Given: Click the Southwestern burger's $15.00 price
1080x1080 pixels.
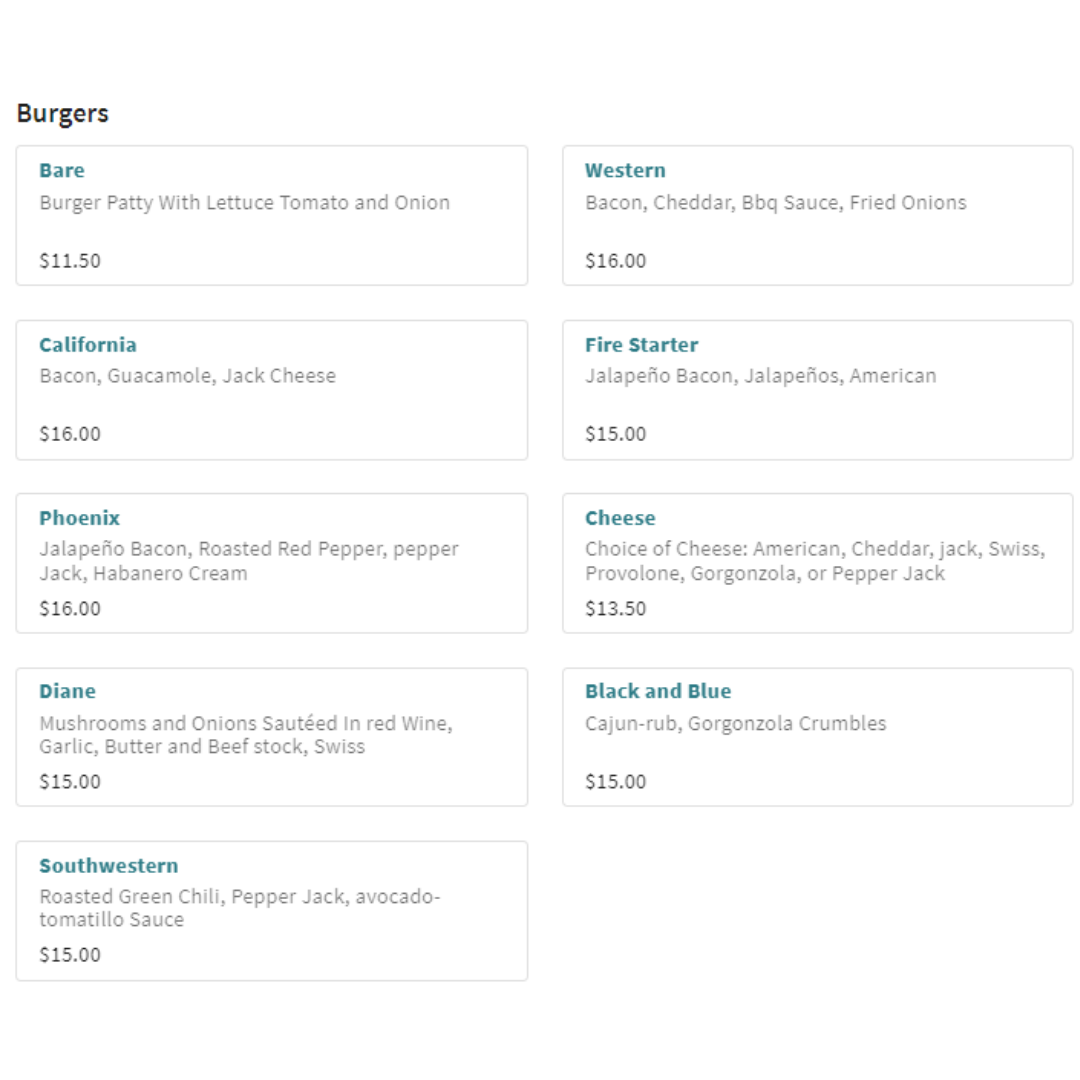Looking at the screenshot, I should pos(70,954).
